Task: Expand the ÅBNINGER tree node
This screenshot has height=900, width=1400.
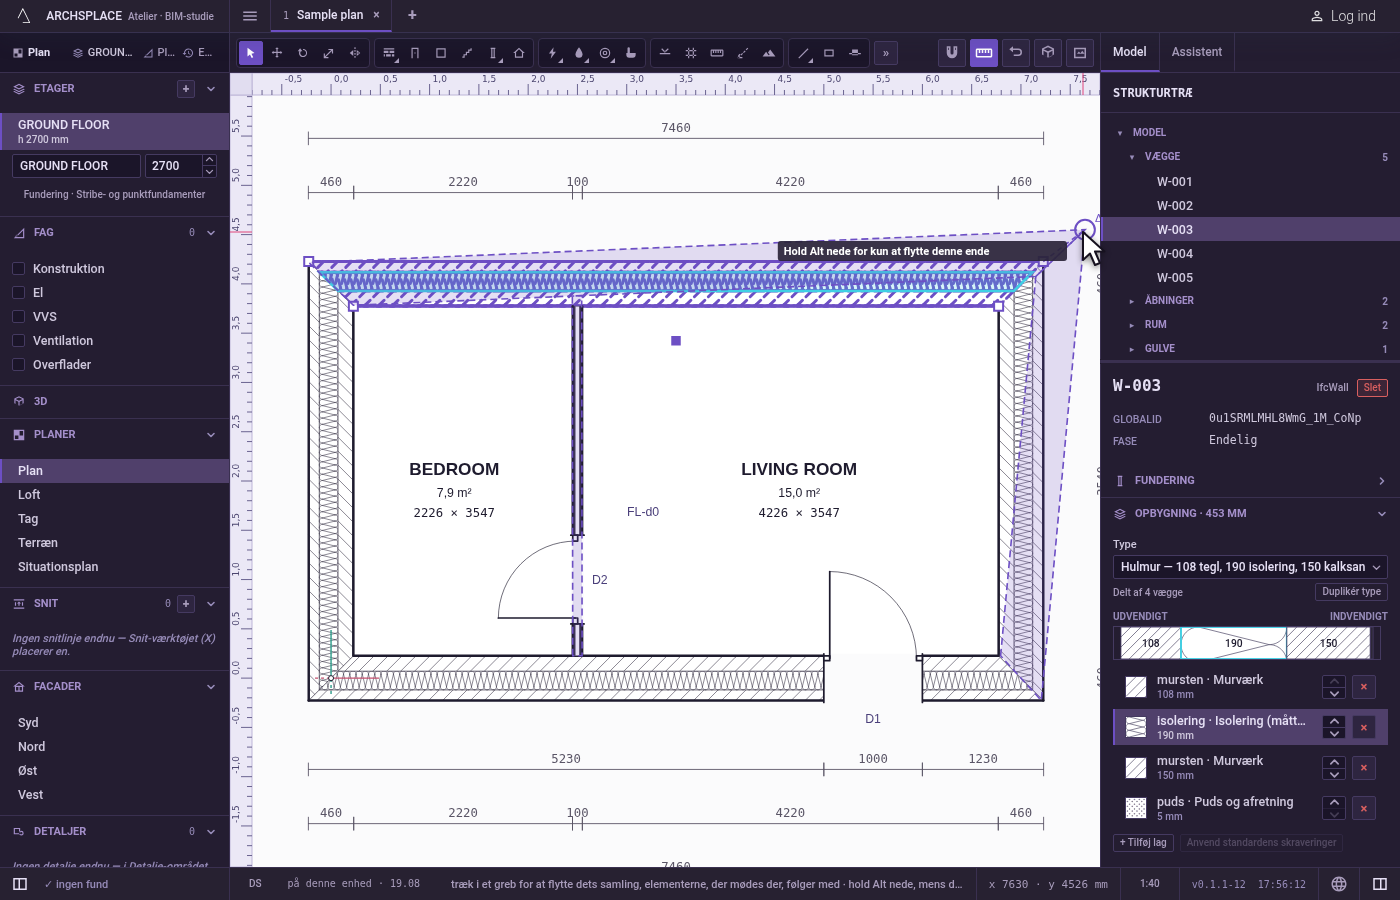Action: [x=1132, y=301]
